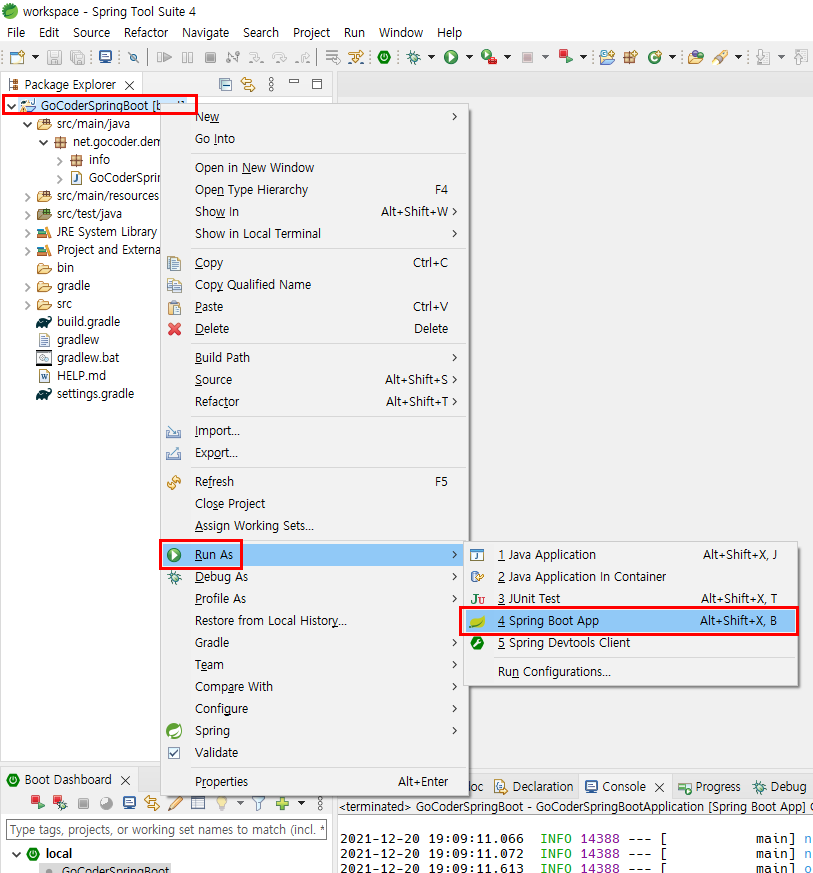Open the File menu
This screenshot has width=813, height=873.
pos(16,32)
